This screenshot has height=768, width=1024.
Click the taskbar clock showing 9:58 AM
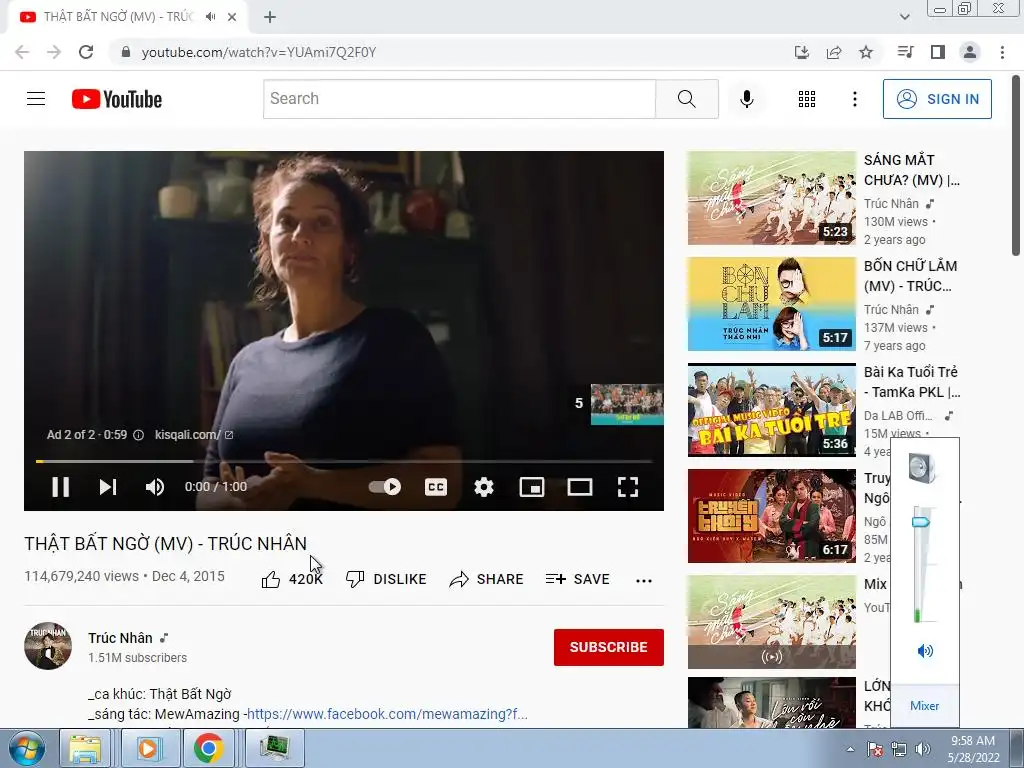[973, 749]
